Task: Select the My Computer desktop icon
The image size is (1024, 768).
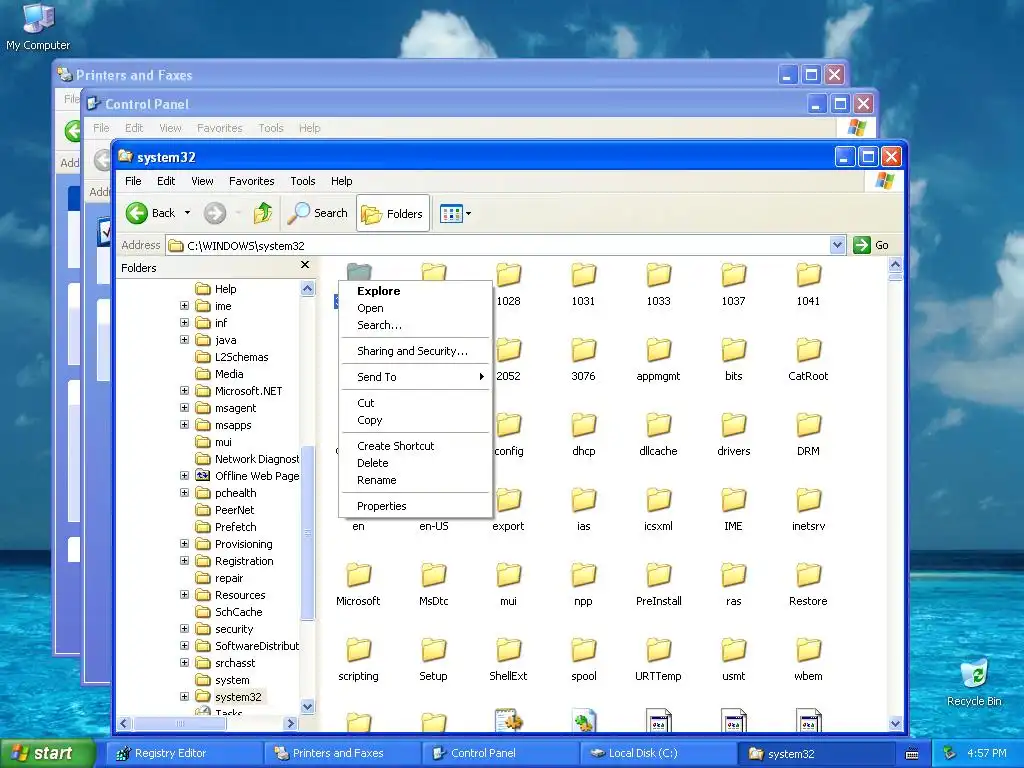Action: (38, 26)
